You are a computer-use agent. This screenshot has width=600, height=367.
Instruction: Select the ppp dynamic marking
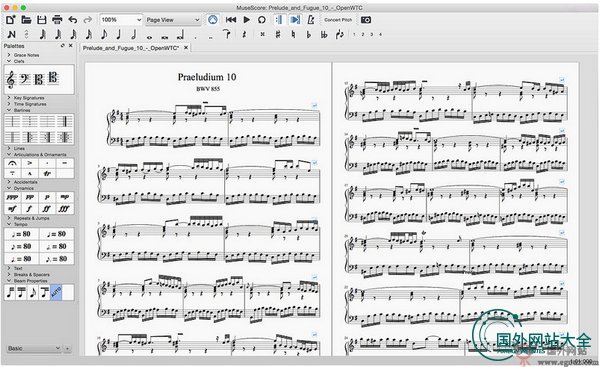(x=13, y=197)
